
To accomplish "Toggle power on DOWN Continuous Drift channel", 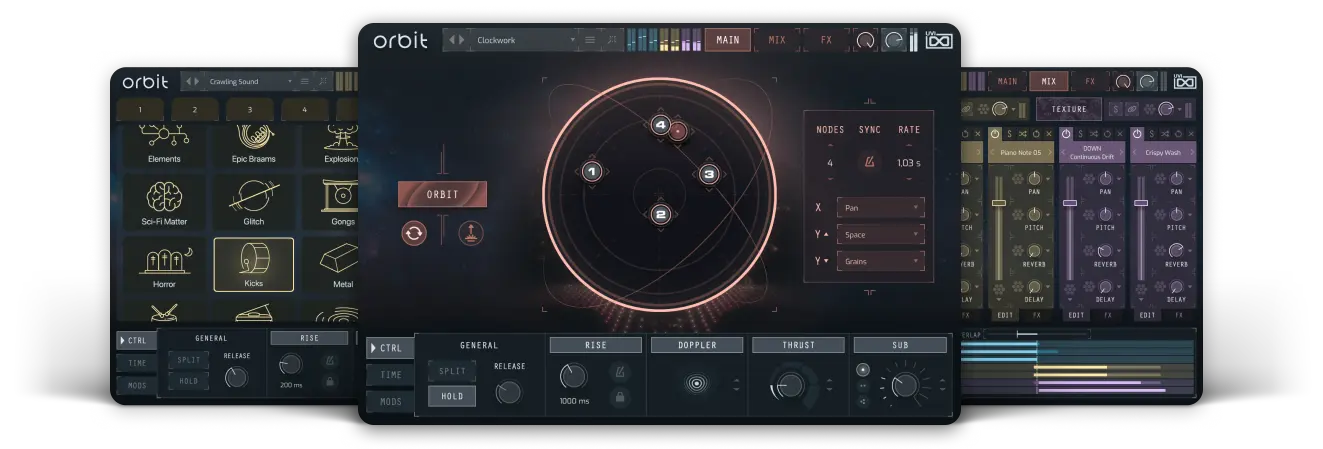I will pos(1066,133).
